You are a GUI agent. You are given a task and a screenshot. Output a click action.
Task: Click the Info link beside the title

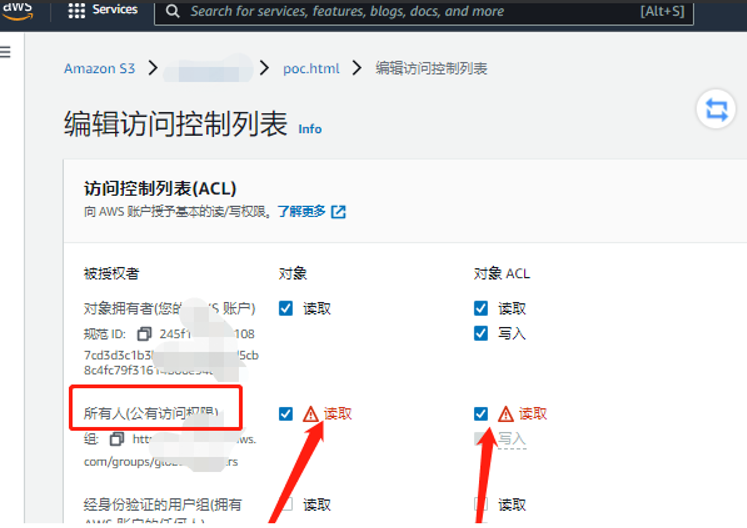point(310,129)
